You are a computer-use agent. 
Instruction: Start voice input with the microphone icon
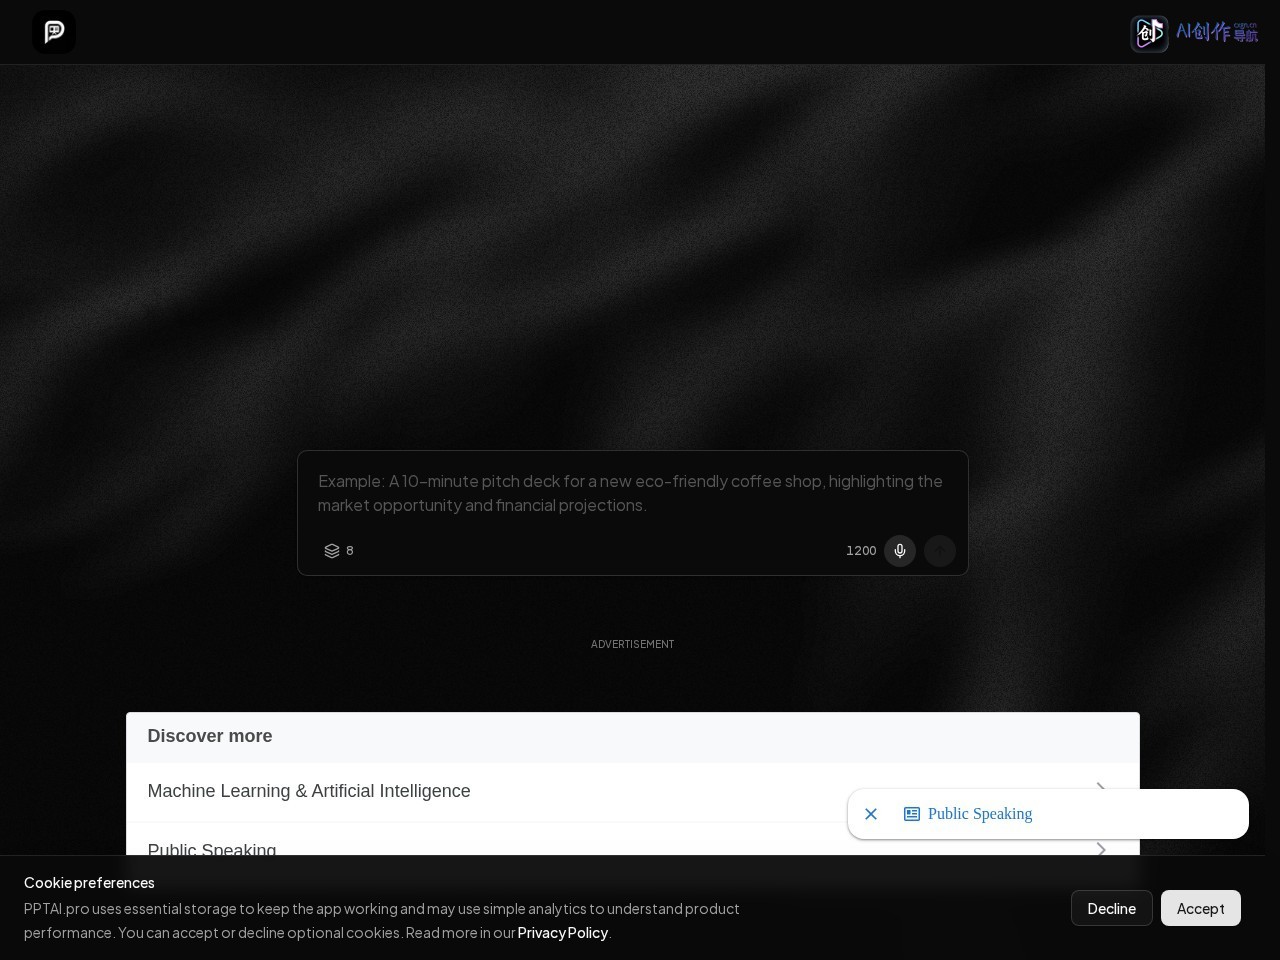pos(900,551)
